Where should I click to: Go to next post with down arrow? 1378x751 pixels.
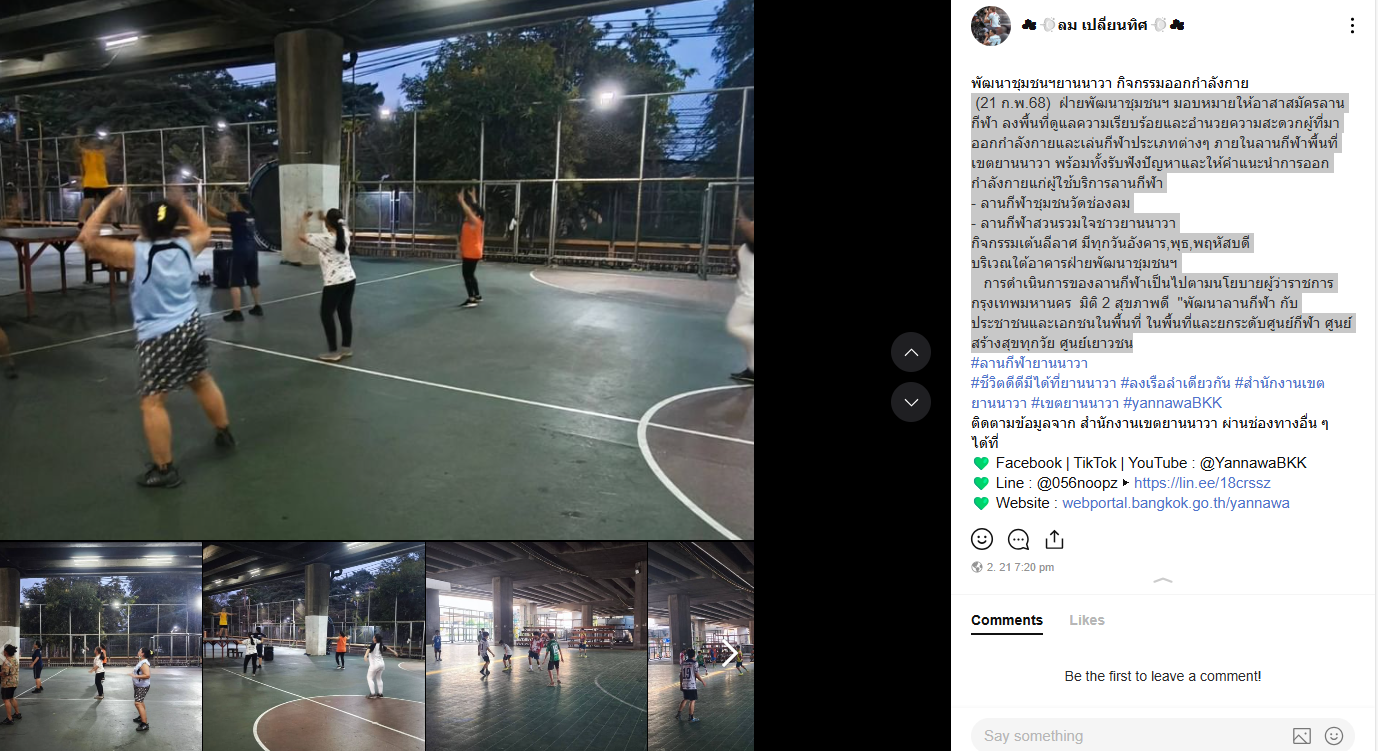(x=911, y=402)
